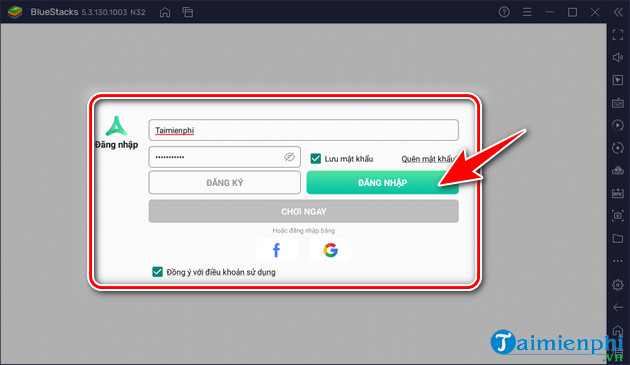The image size is (630, 365).
Task: Enter full screen mode from the sidebar
Action: 618,35
